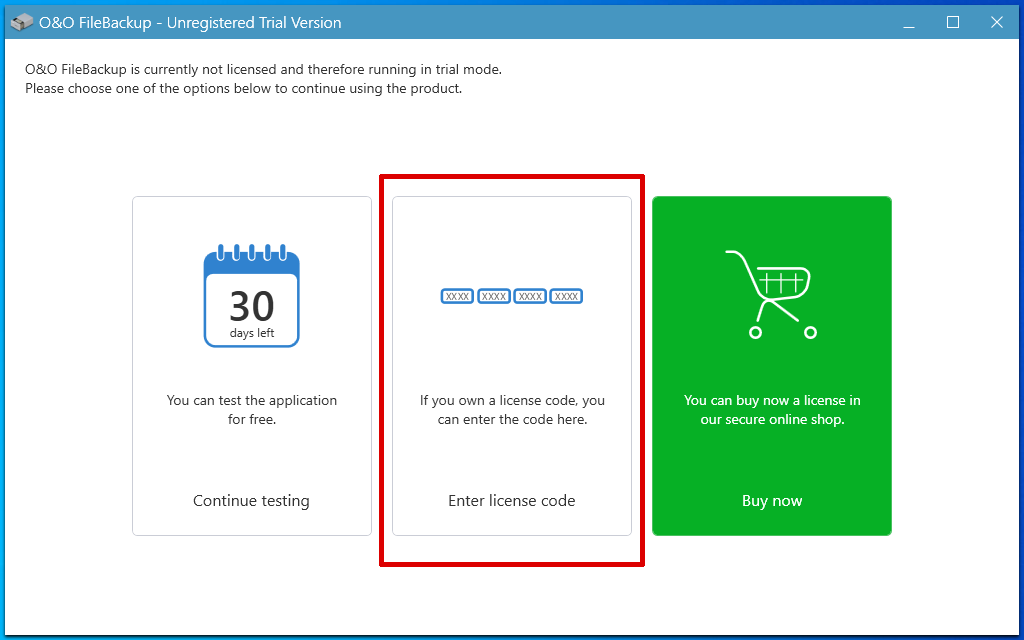Viewport: 1024px width, 640px height.
Task: Click the 'currently not licensed' notice text
Action: pos(263,69)
